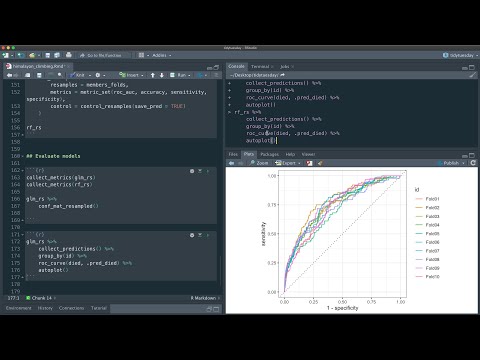Screen dimensions: 480x360
Task: Click the print icon in main toolbar
Action: click(69, 55)
